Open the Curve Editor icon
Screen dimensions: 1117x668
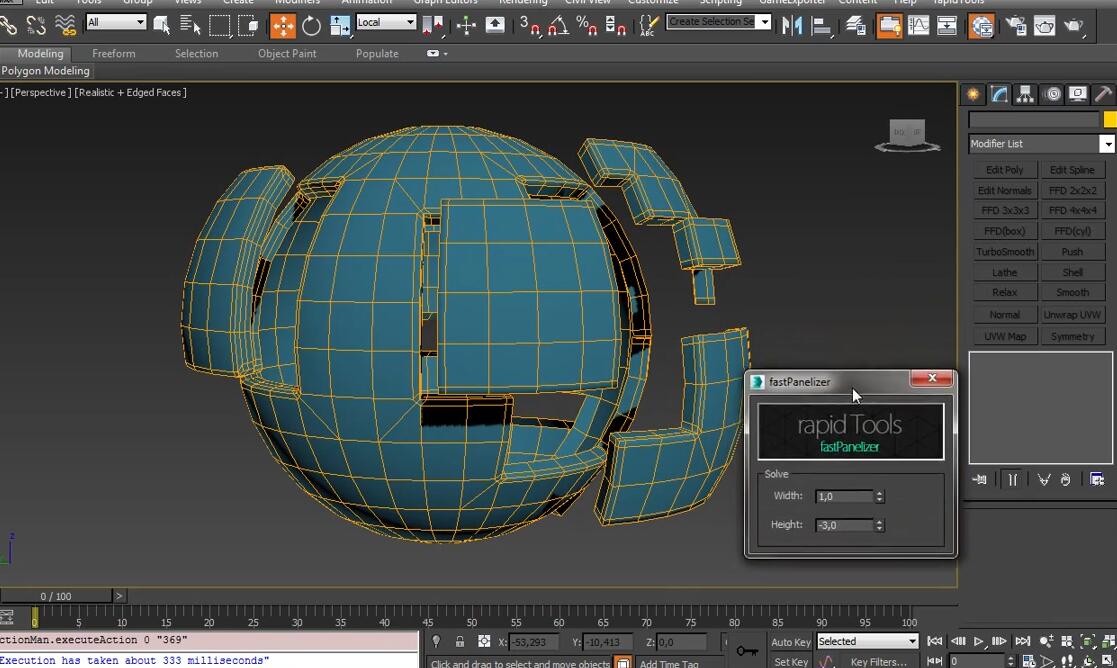[918, 26]
